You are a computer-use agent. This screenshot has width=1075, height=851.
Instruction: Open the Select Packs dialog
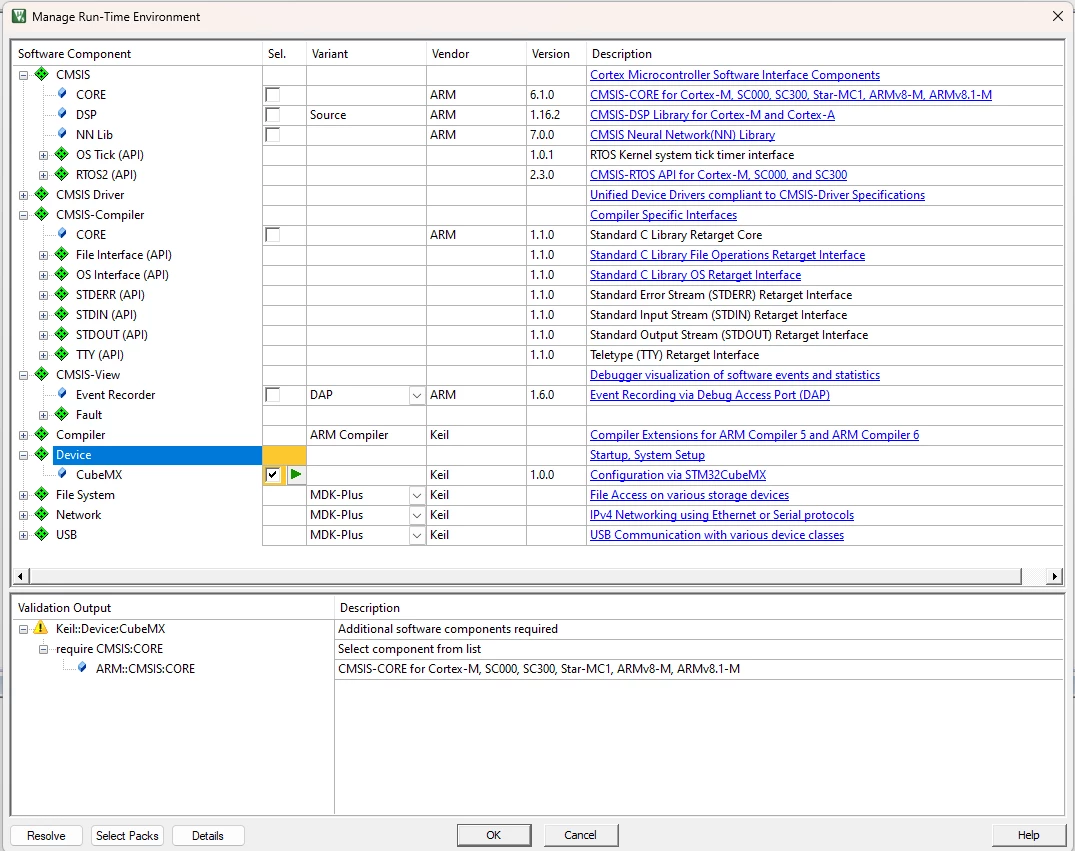pyautogui.click(x=127, y=835)
